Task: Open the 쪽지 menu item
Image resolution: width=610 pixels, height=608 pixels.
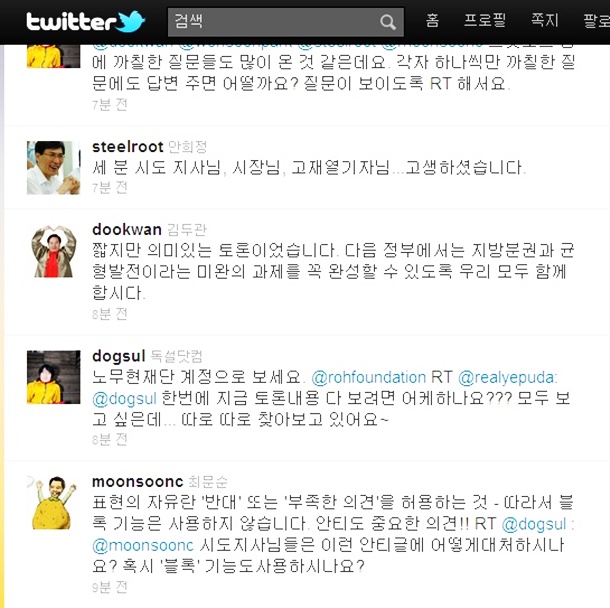Action: click(545, 20)
